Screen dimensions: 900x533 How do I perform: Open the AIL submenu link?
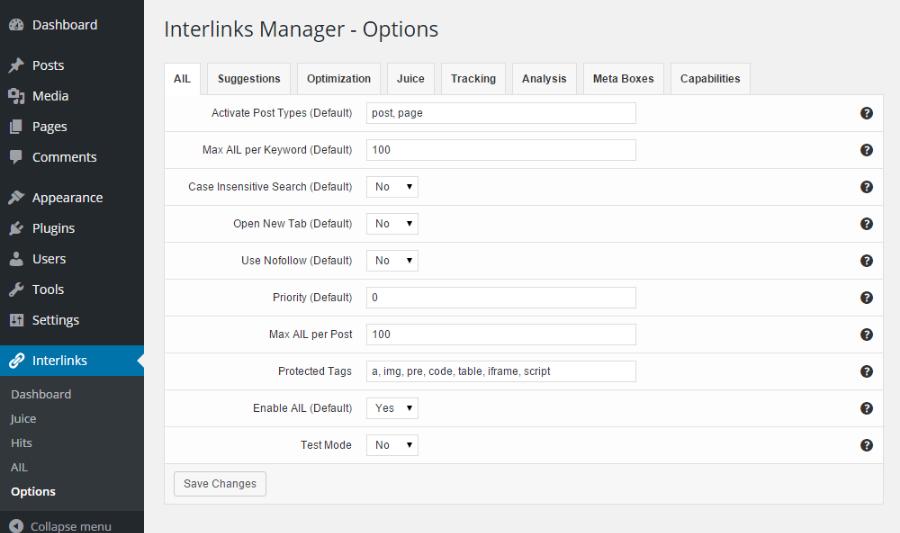click(19, 467)
